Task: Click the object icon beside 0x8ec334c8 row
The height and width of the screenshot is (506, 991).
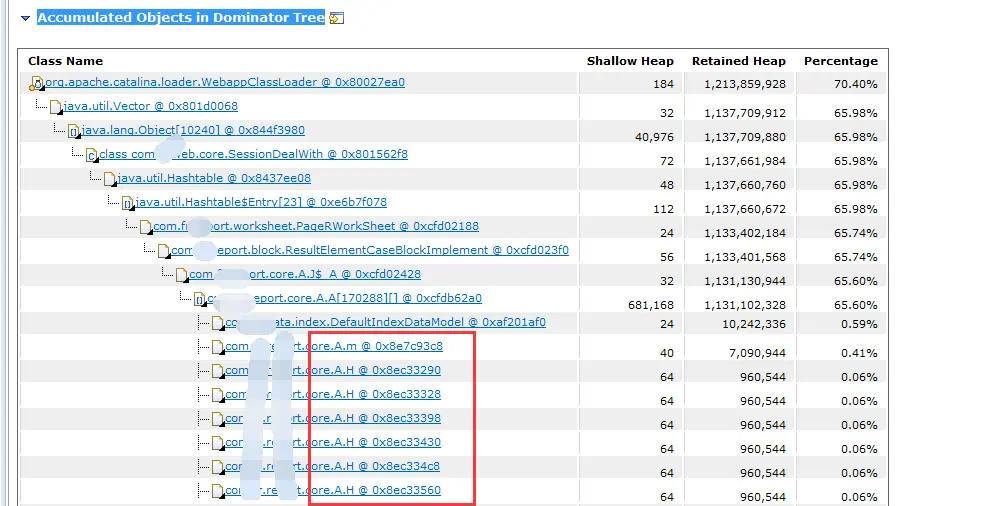Action: [x=217, y=467]
